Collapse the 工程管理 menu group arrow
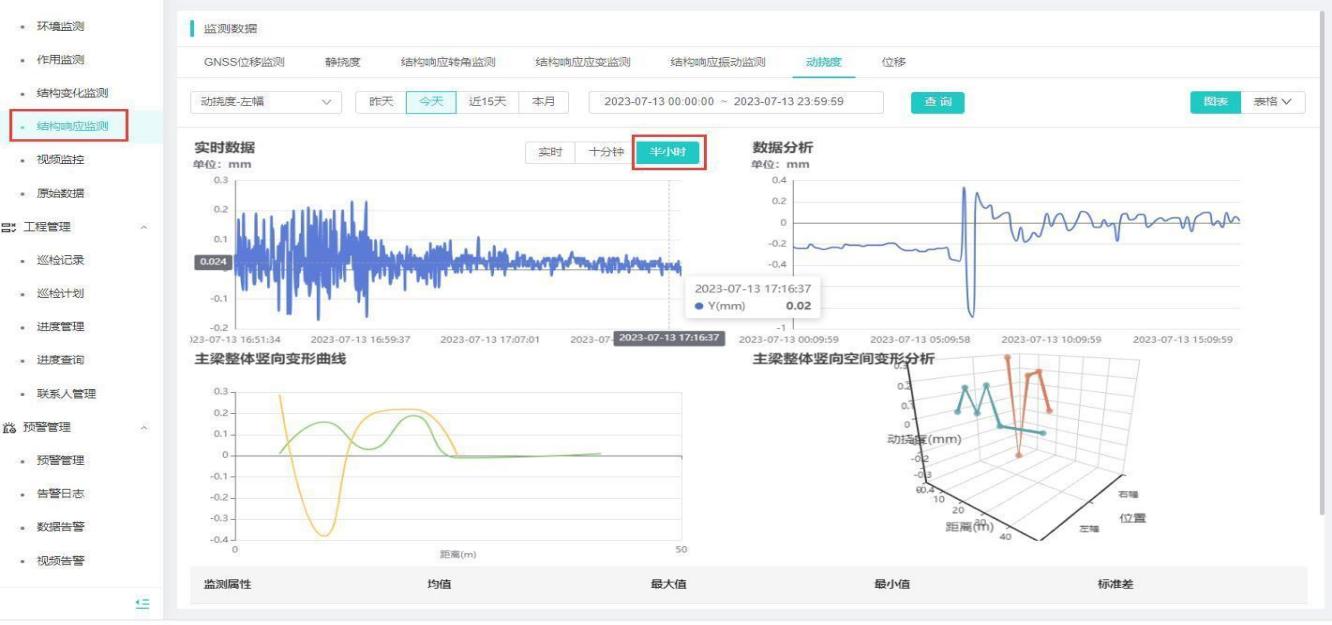 [144, 227]
